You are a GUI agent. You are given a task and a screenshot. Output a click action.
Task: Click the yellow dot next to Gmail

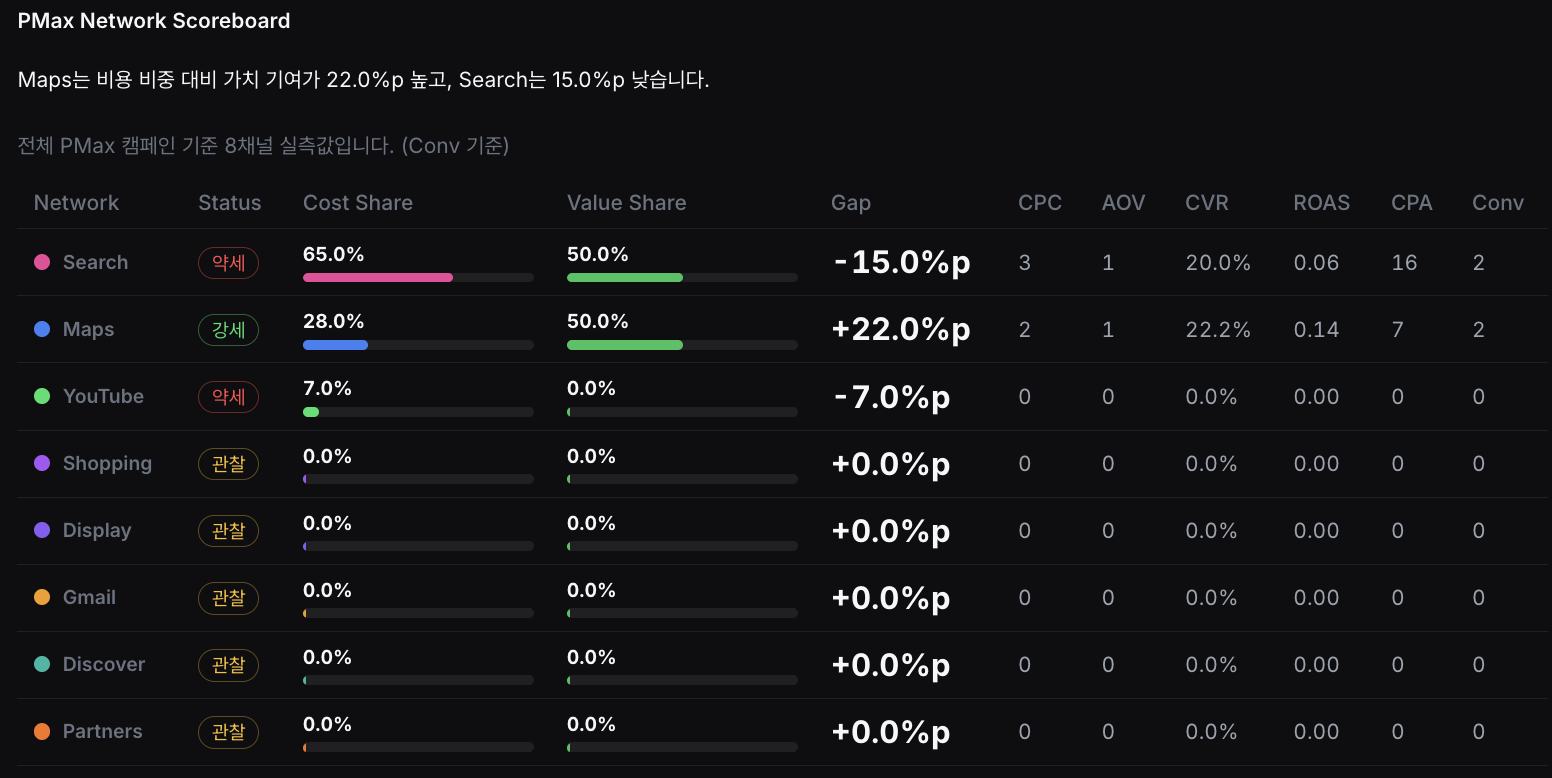pyautogui.click(x=42, y=597)
